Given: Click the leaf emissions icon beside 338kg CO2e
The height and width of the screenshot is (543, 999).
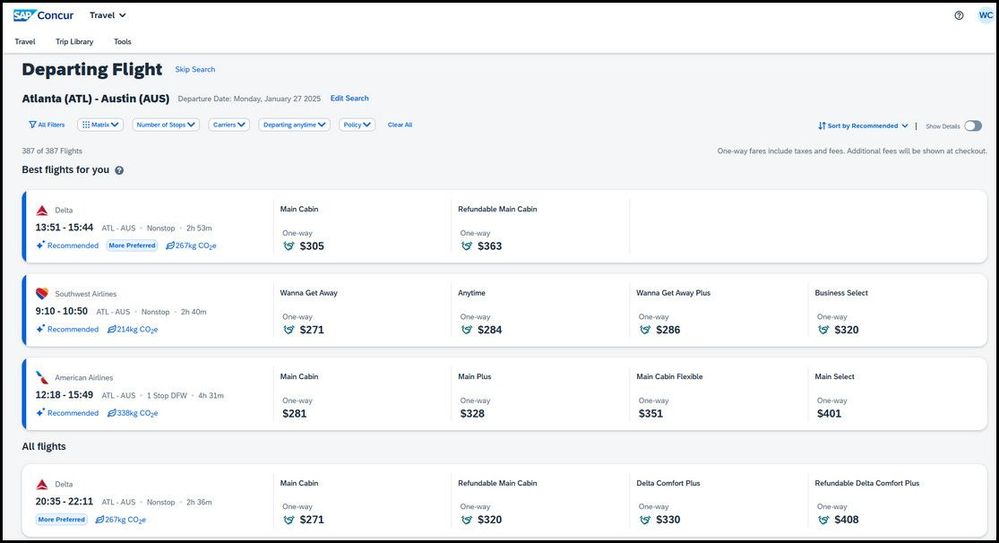Looking at the screenshot, I should (111, 413).
